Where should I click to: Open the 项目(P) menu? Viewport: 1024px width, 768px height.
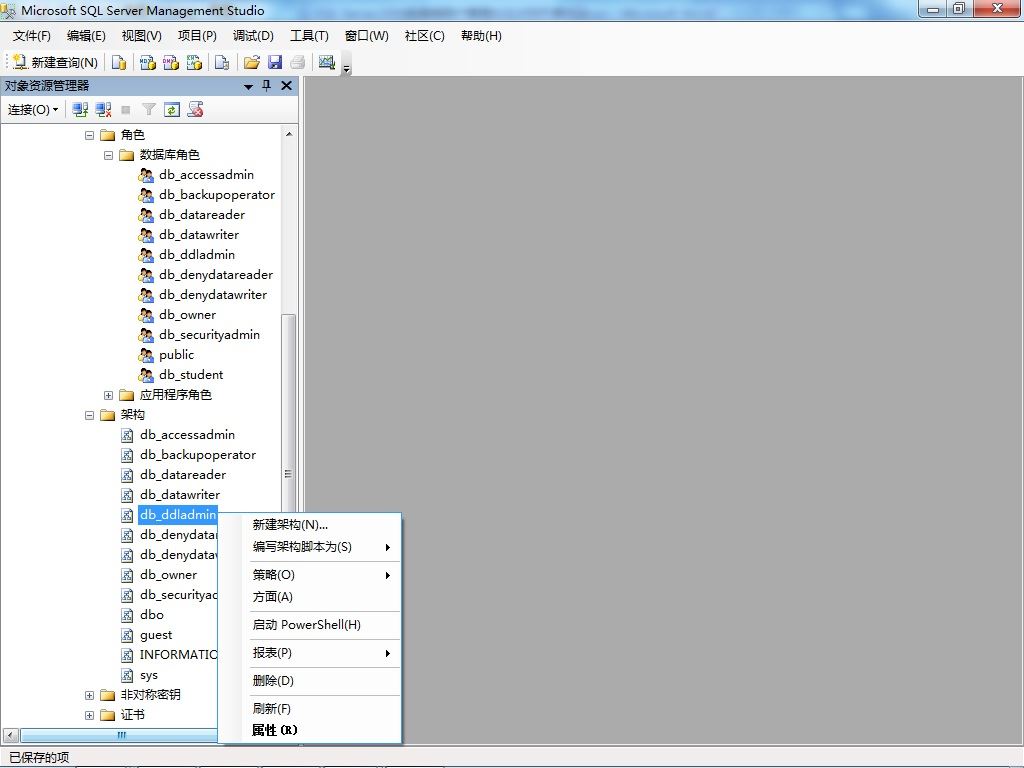[x=197, y=36]
